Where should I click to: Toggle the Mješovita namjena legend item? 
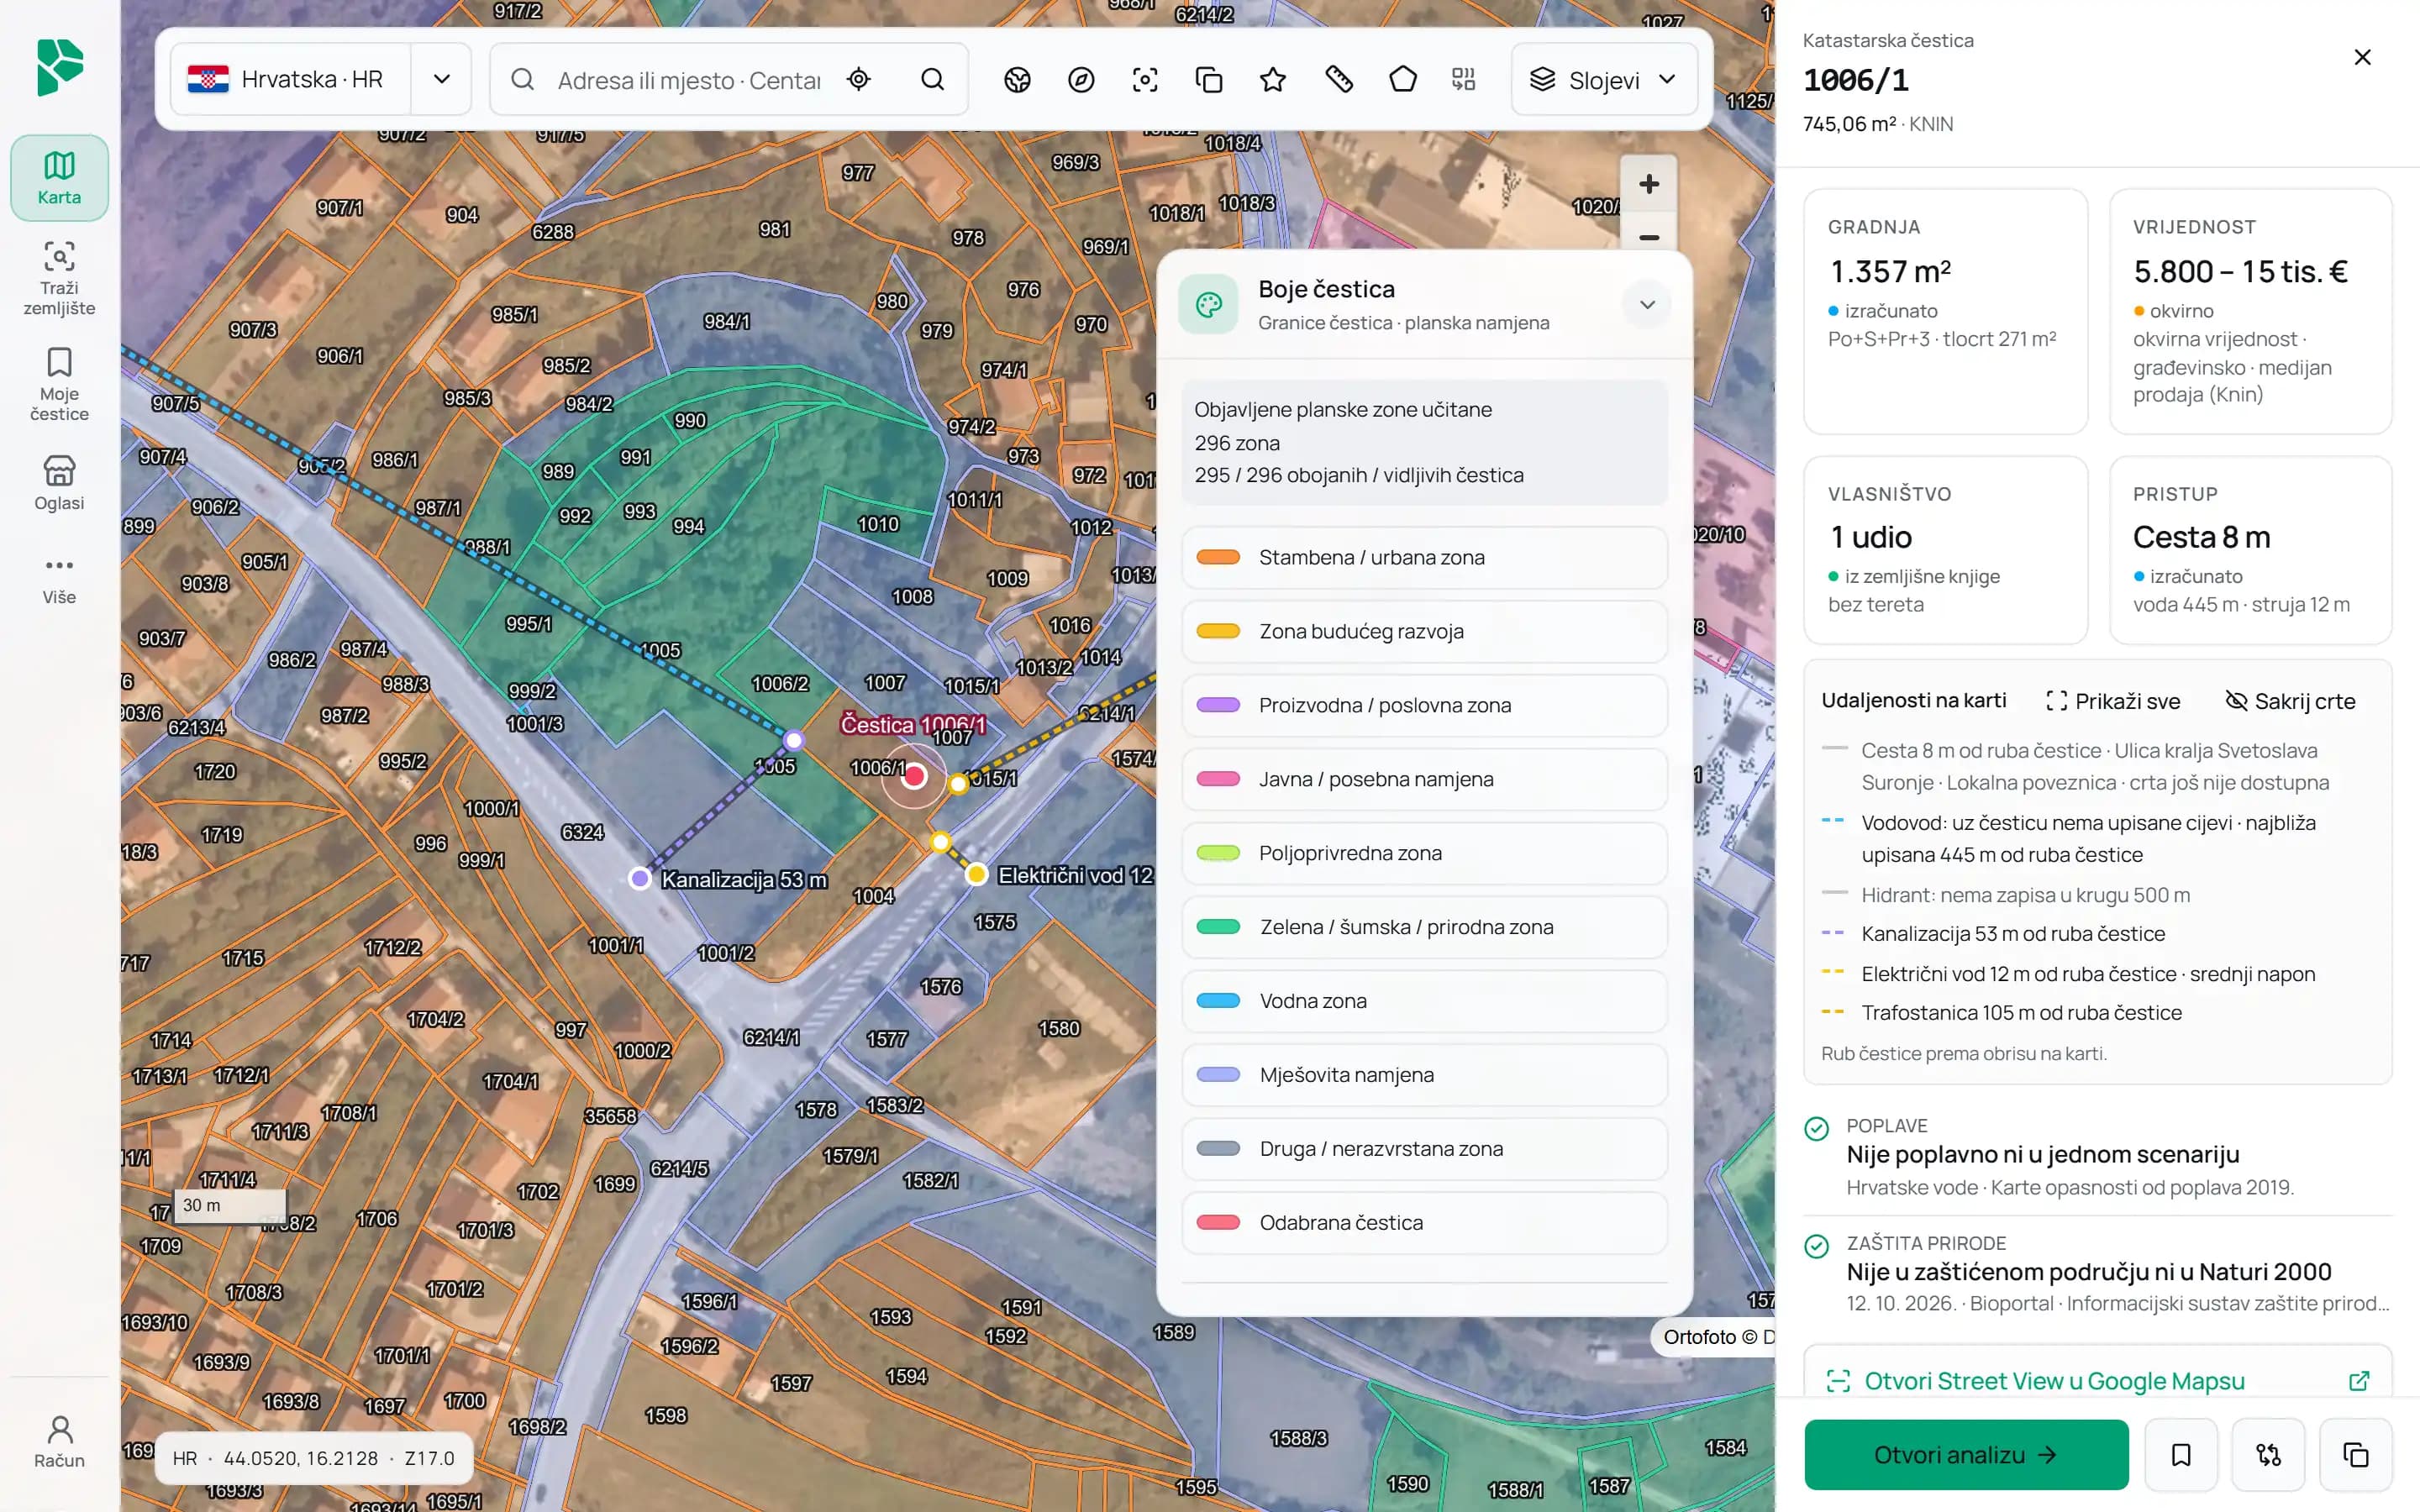pos(1424,1075)
